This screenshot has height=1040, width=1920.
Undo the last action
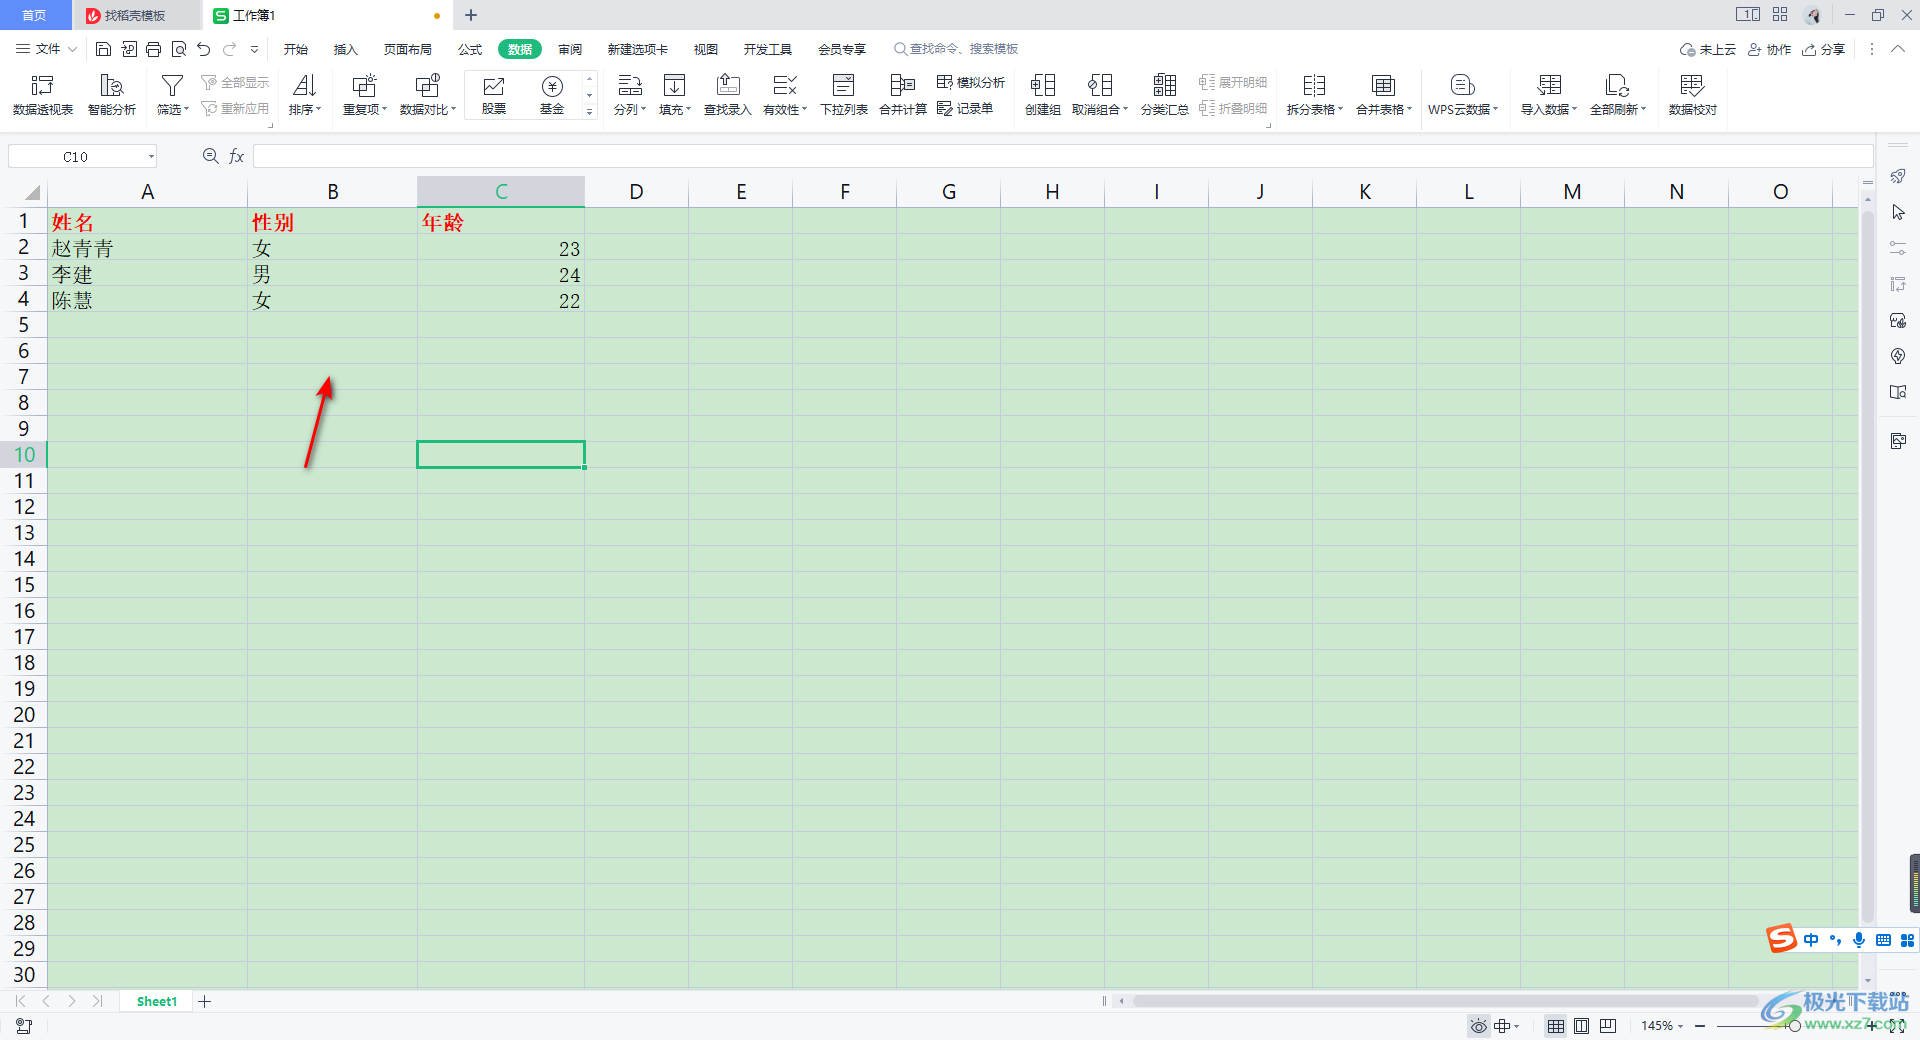coord(204,49)
